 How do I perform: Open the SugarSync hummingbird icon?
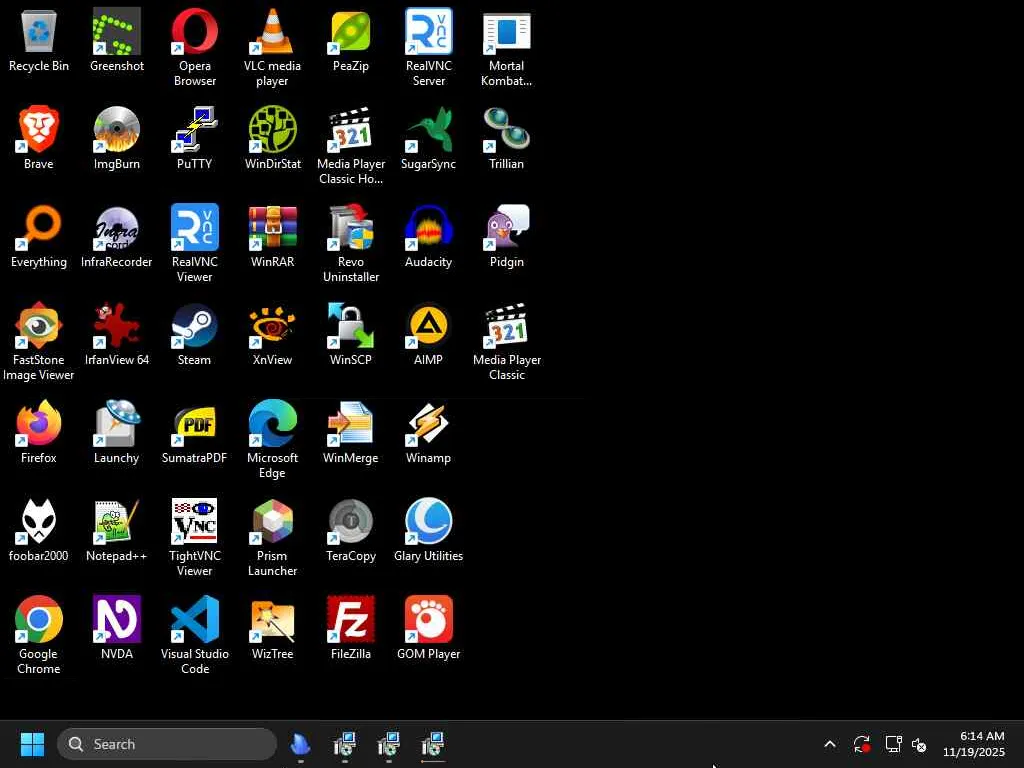428,129
